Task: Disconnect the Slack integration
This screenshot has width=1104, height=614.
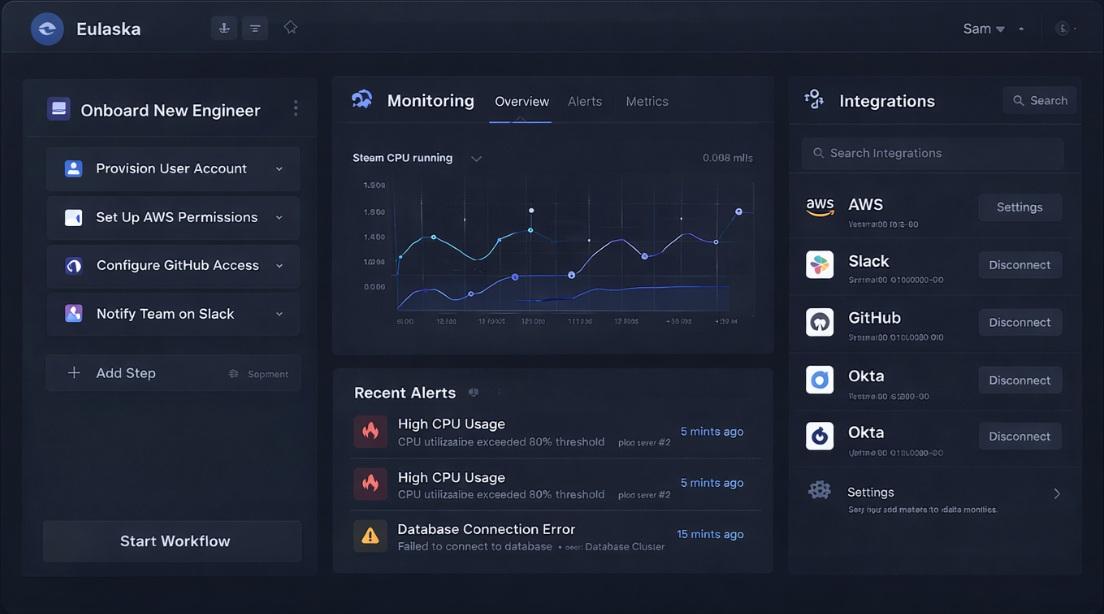Action: [1019, 265]
